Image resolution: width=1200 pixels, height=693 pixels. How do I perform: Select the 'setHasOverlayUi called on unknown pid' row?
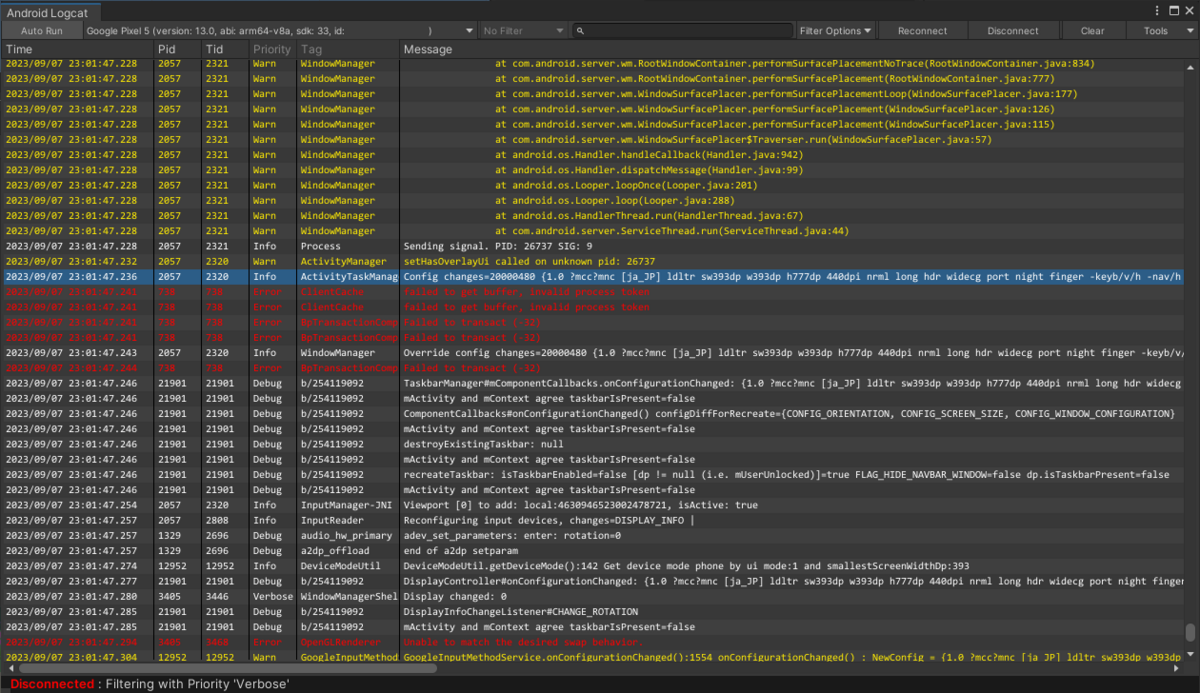(593, 261)
